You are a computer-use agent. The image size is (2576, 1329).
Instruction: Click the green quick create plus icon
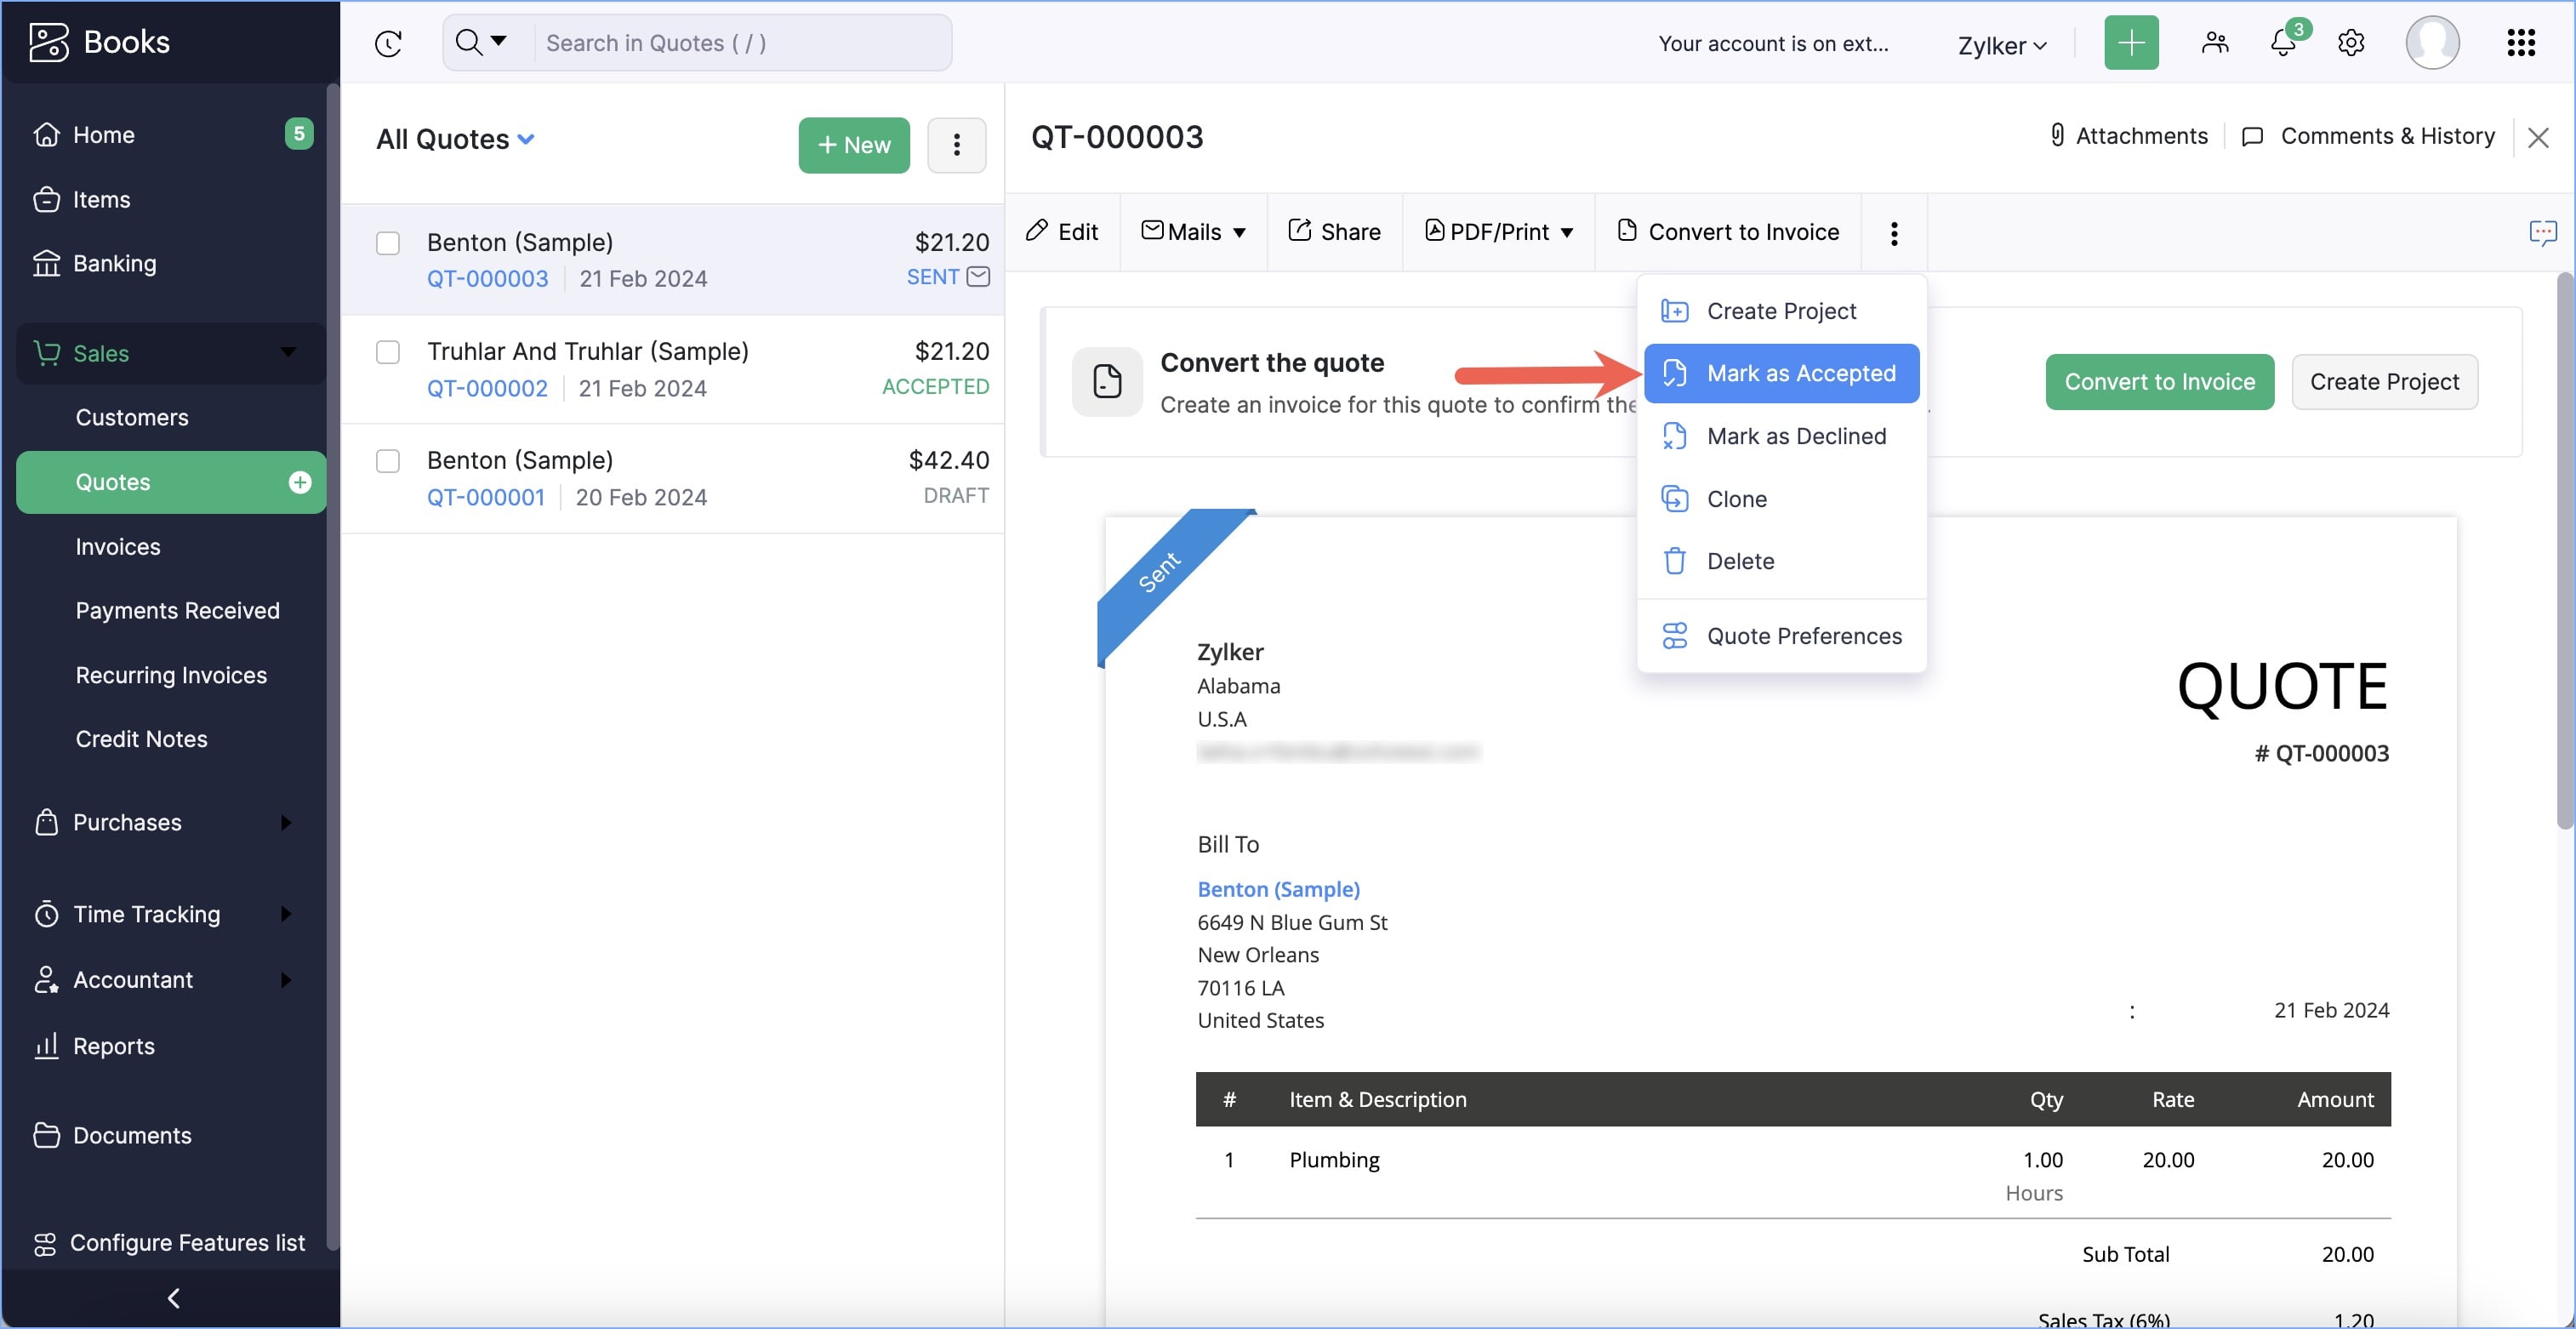tap(2131, 43)
